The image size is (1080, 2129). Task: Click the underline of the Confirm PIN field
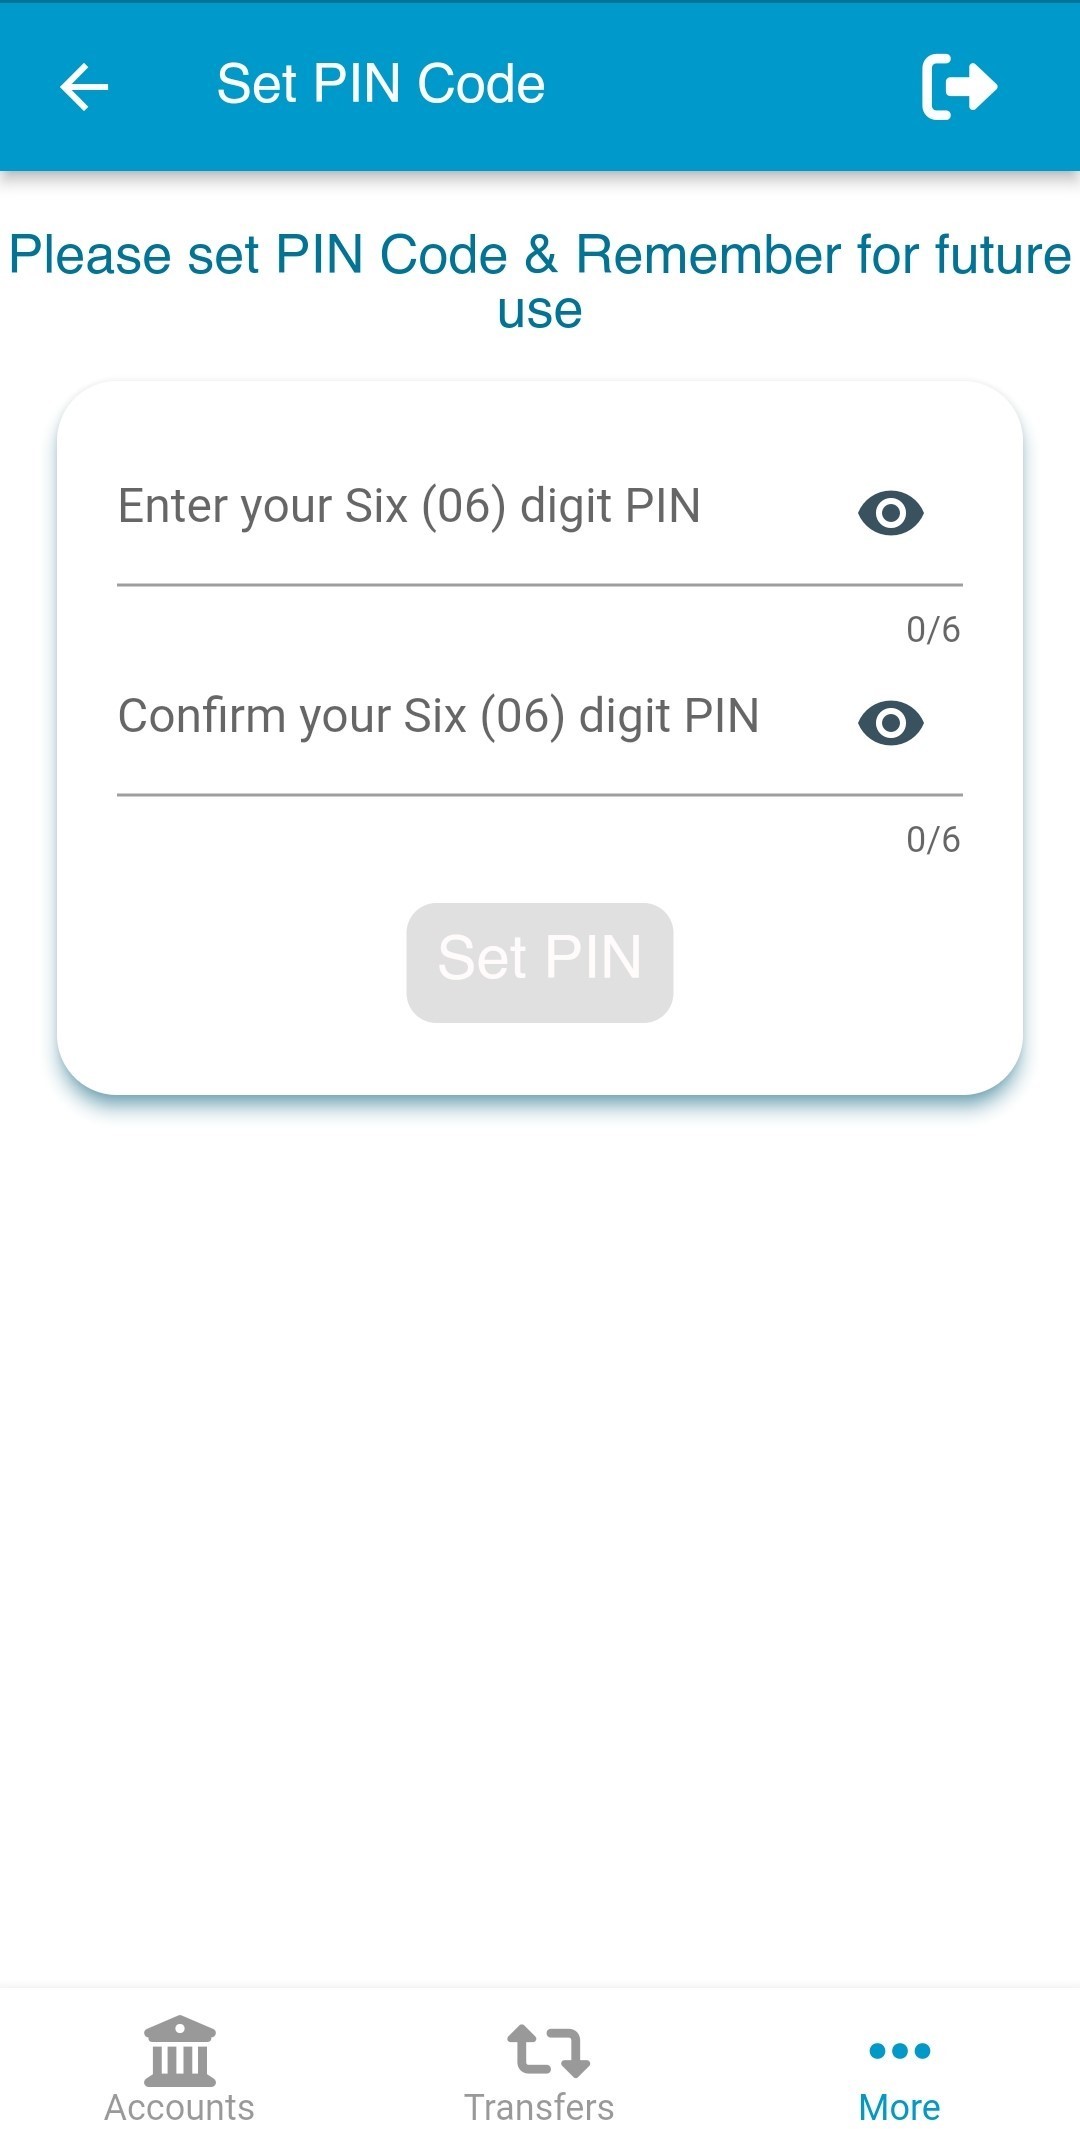click(x=540, y=795)
